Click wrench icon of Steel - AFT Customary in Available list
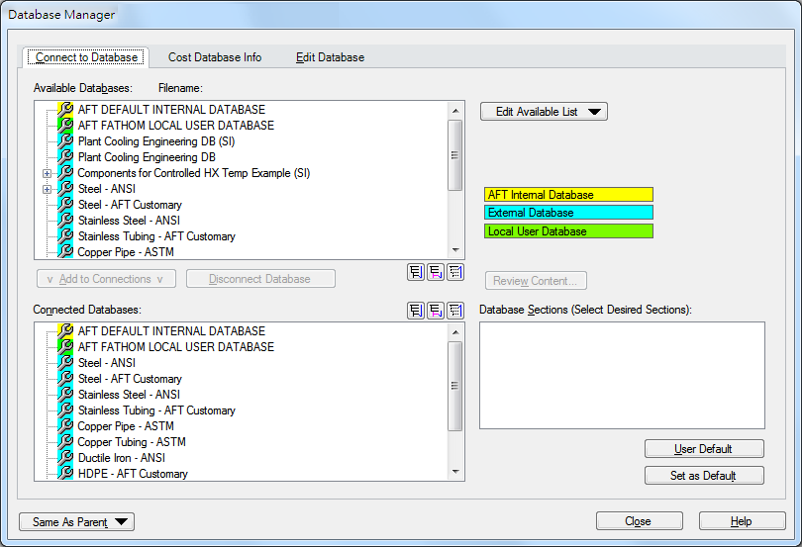This screenshot has width=802, height=547. tap(65, 205)
